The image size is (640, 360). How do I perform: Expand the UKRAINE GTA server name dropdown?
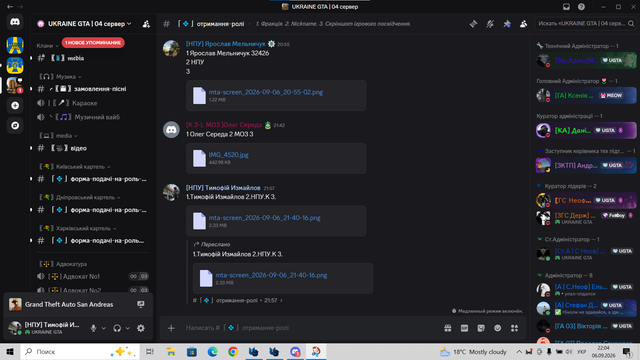pos(84,24)
